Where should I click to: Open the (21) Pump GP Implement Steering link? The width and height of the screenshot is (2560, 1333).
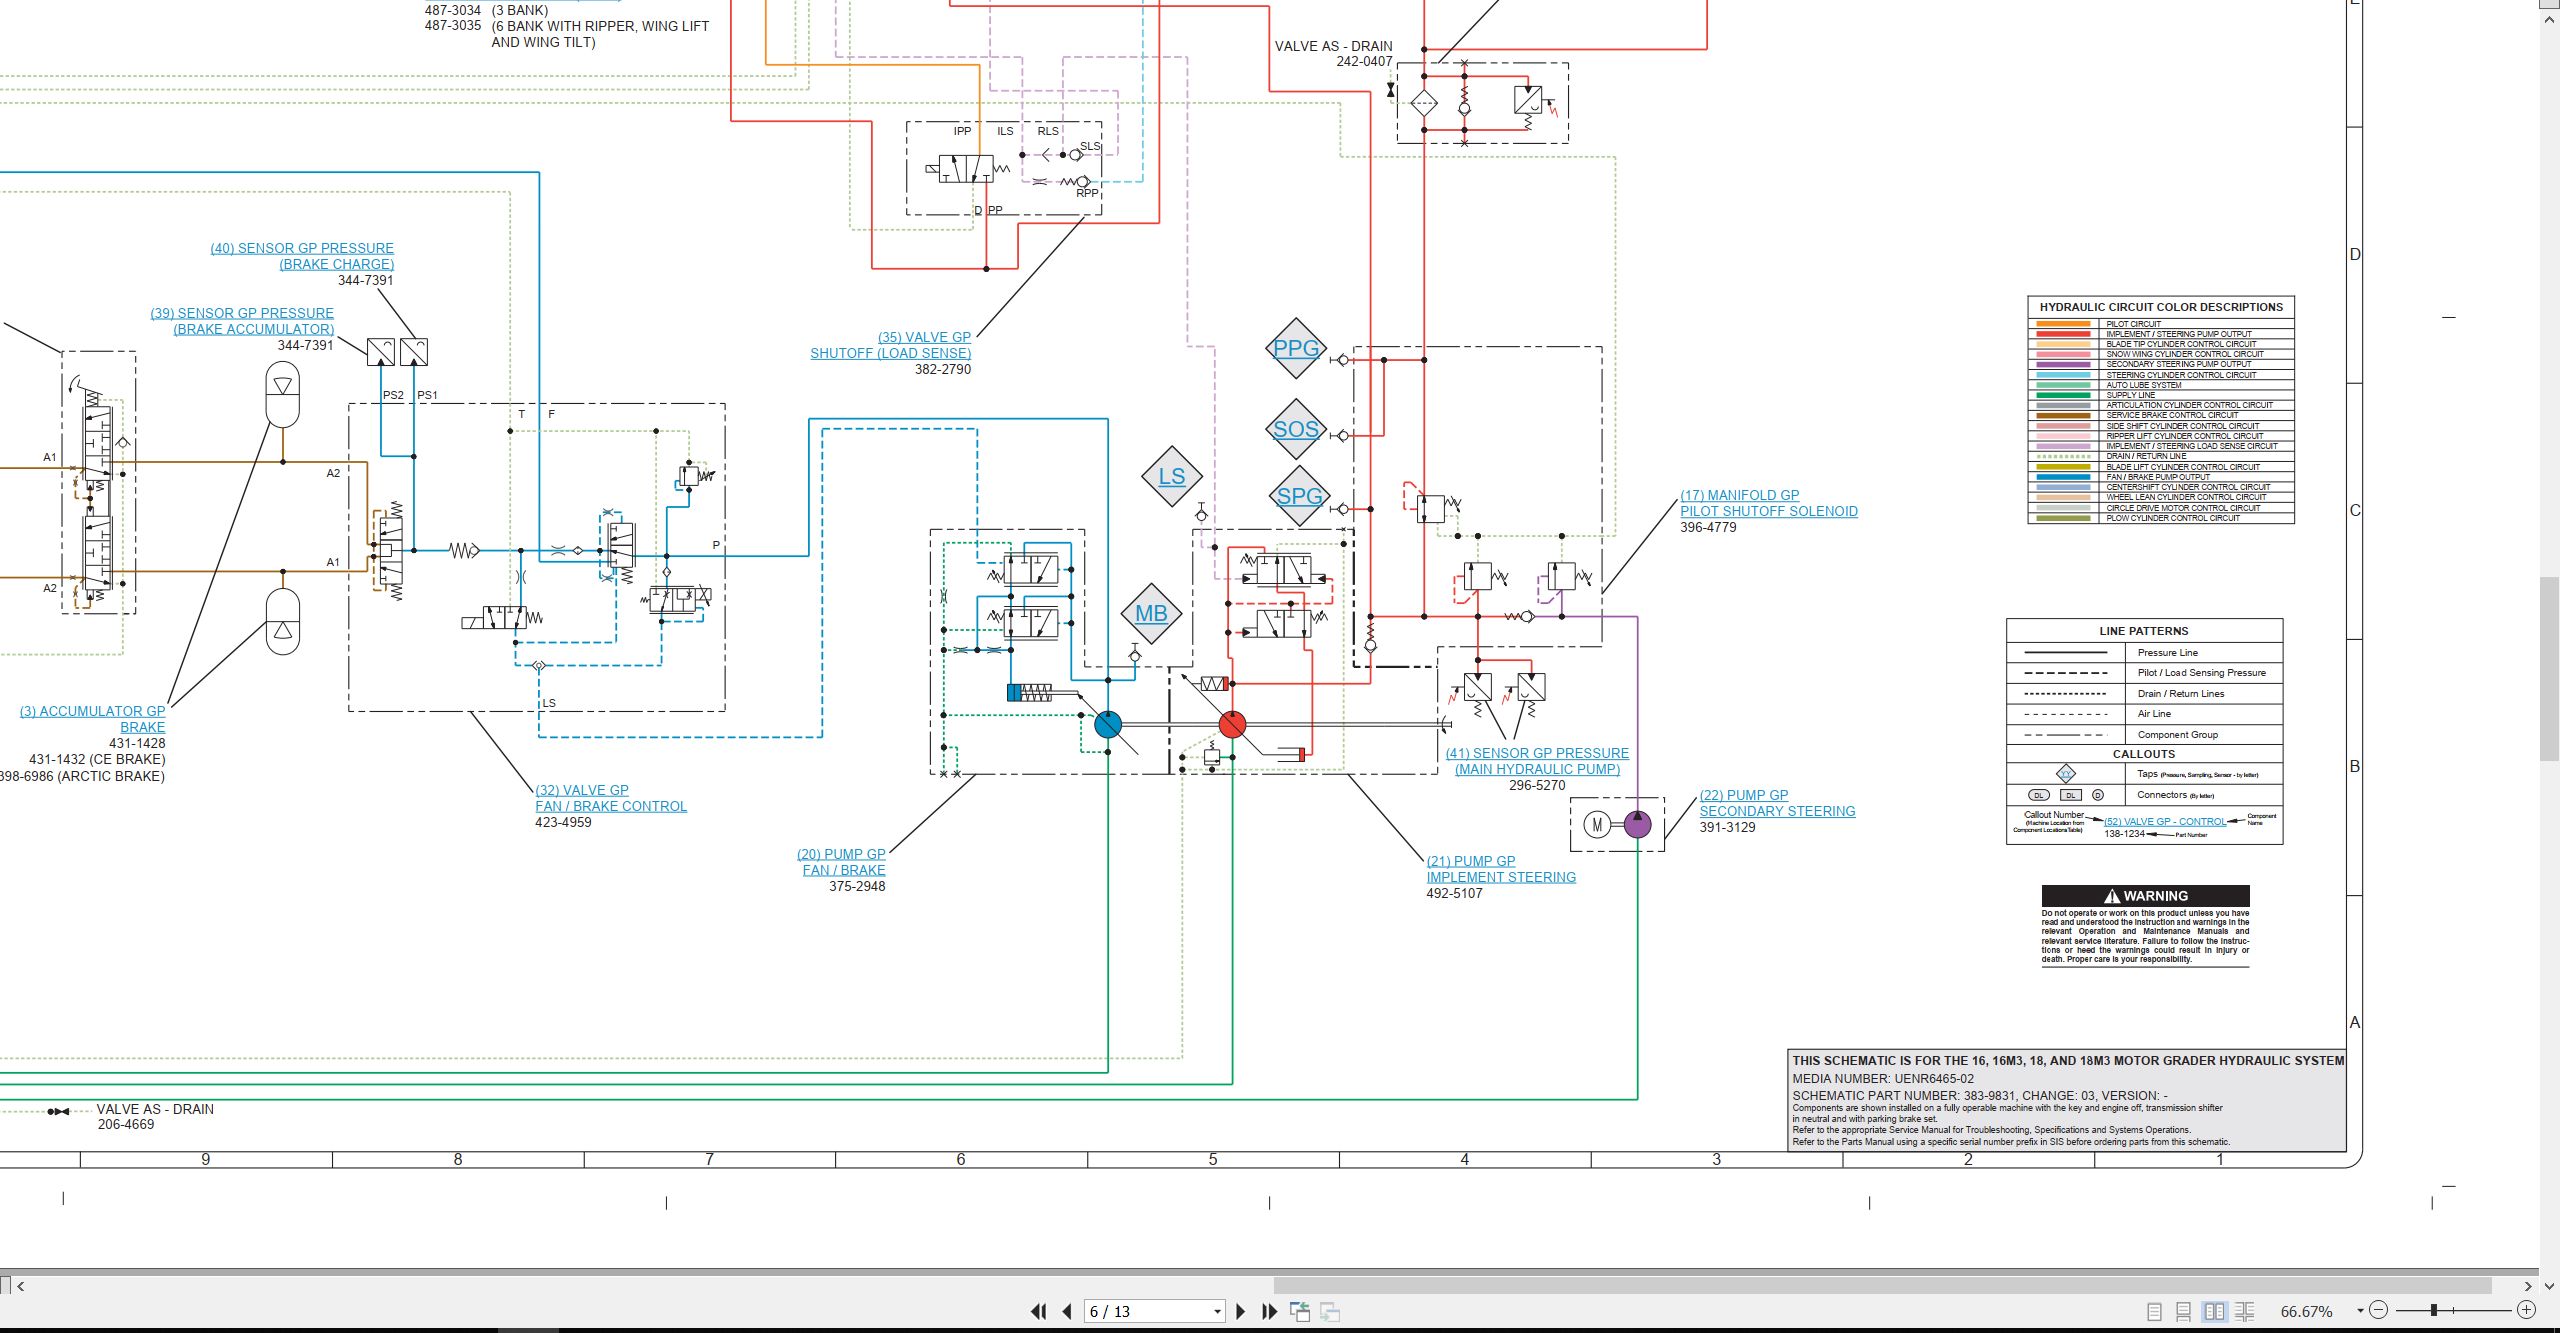click(x=1501, y=869)
